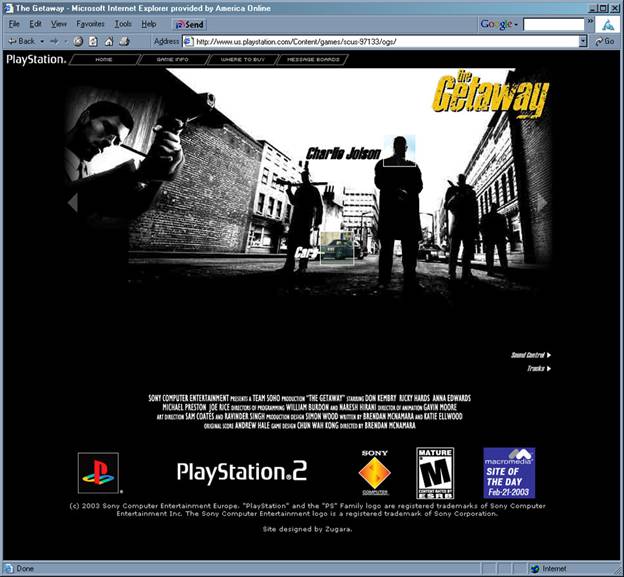Click the Google toolbar search box
Screen dimensions: 624x577
tap(553, 24)
